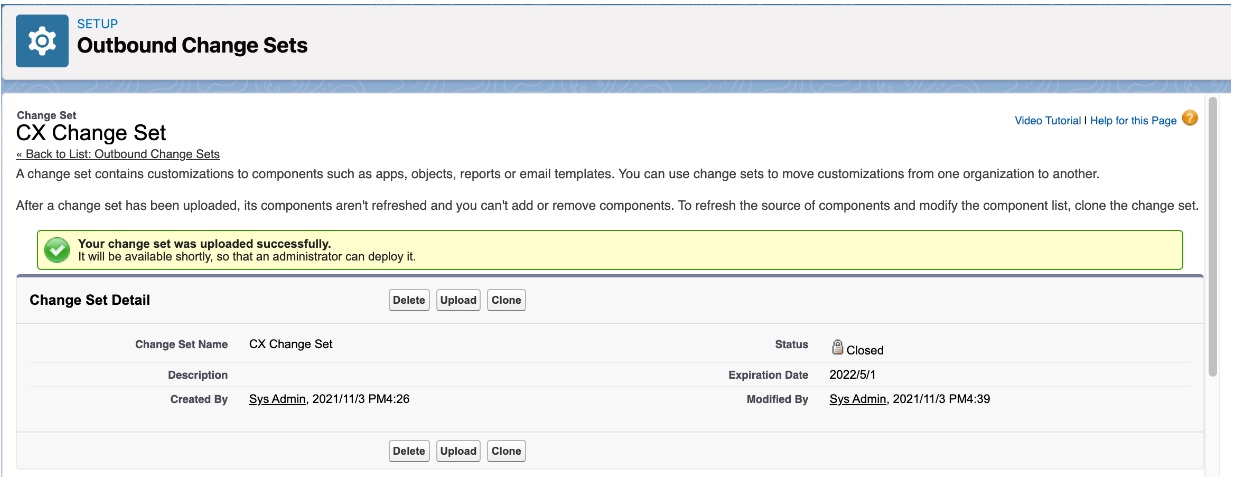Click the bottom Upload button
The height and width of the screenshot is (477, 1237).
458,451
